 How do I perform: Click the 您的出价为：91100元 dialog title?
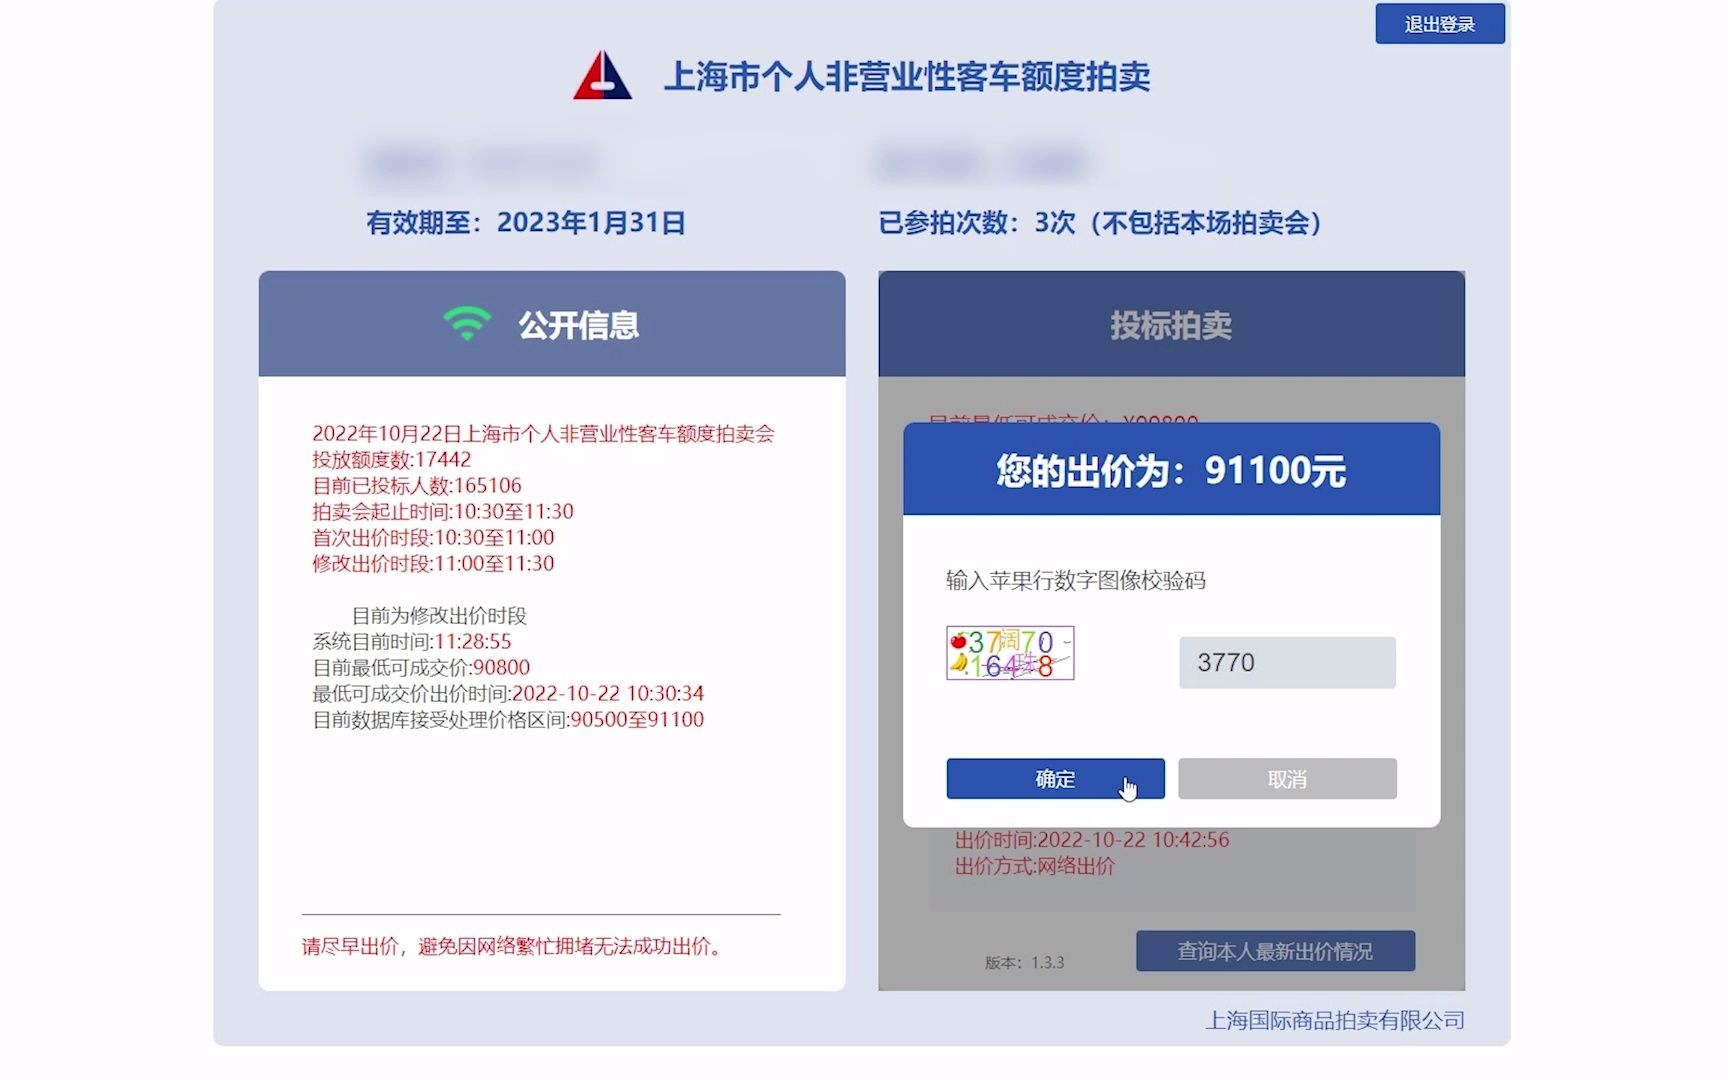click(1171, 470)
